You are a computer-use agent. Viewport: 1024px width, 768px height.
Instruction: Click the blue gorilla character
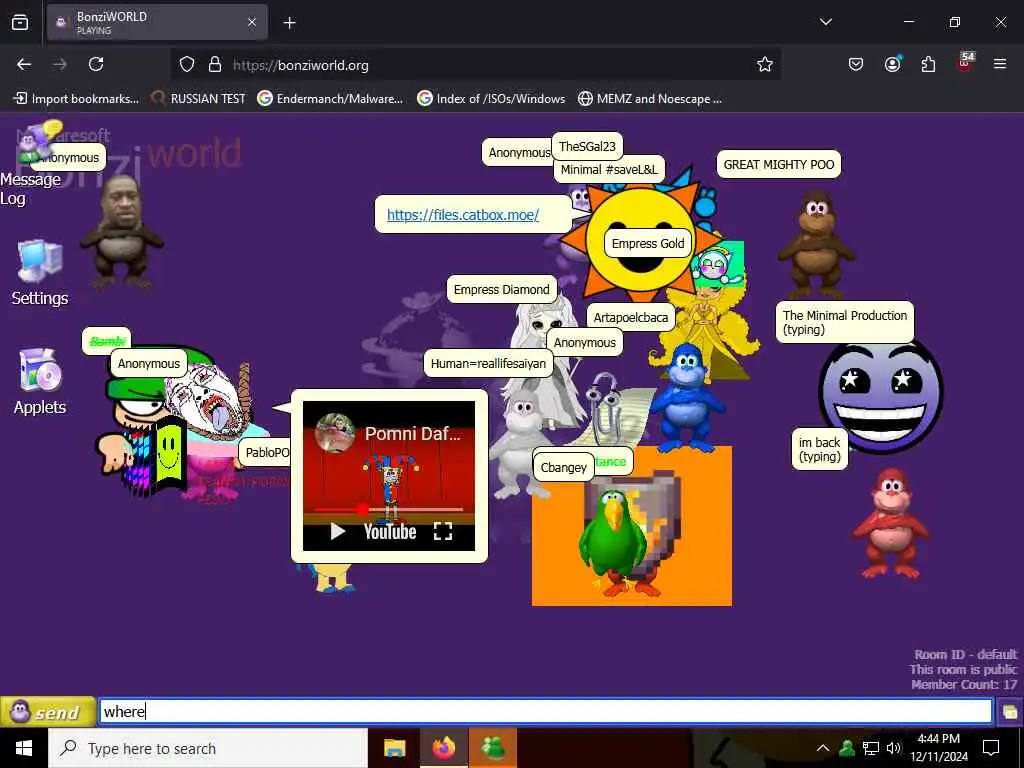[686, 398]
